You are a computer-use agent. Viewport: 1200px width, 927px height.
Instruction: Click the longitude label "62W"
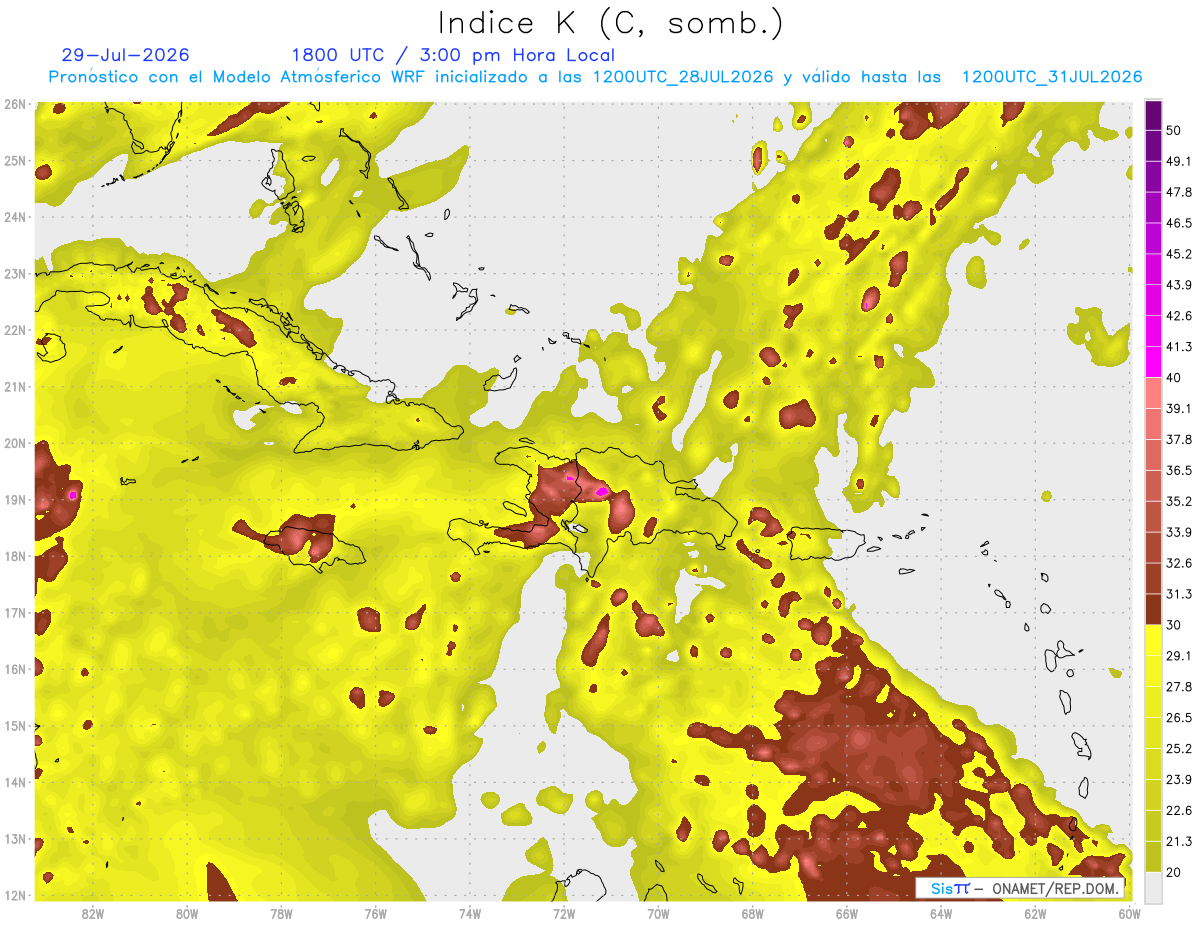[1036, 914]
